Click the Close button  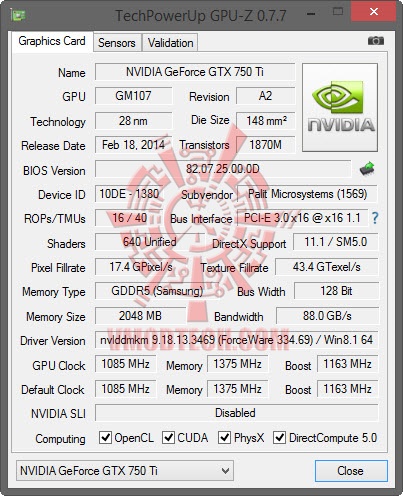(351, 471)
